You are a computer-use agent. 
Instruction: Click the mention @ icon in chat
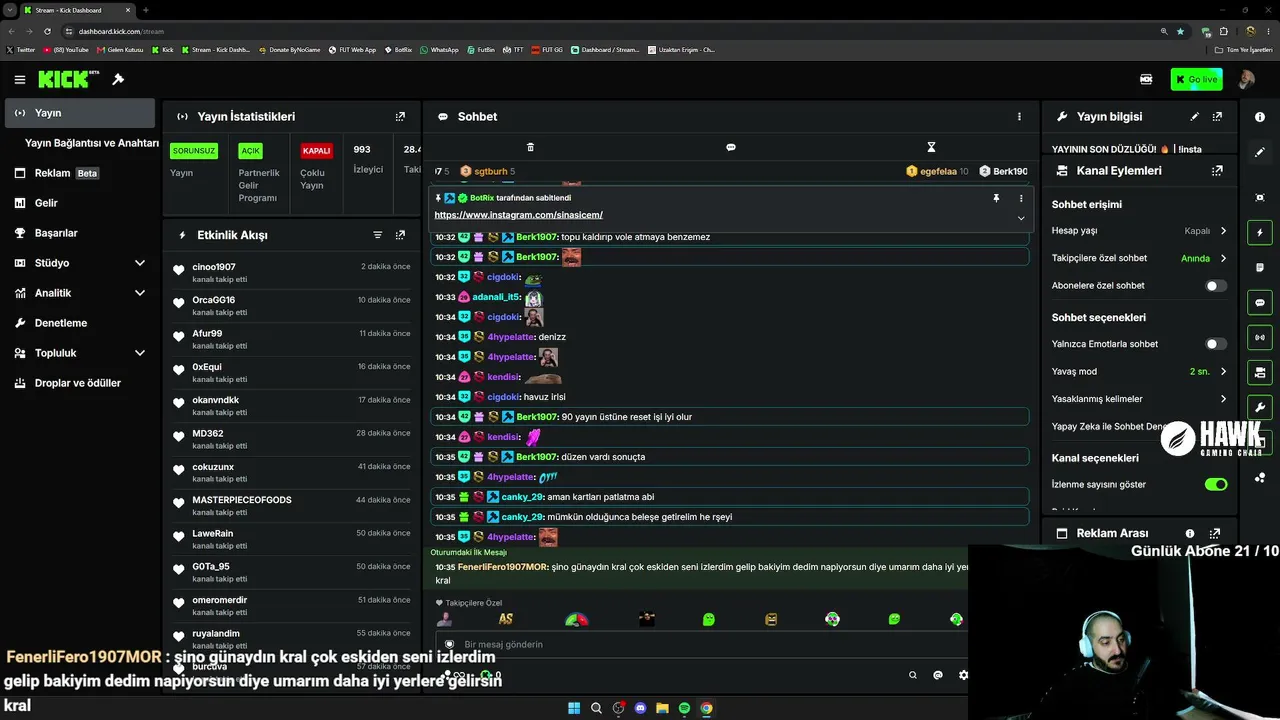937,675
